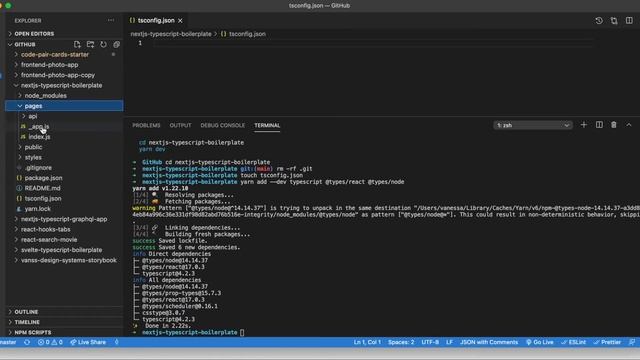Screen dimensions: 640x360
Task: Click the Ln 1, Col 1 cursor position
Action: pyautogui.click(x=367, y=342)
